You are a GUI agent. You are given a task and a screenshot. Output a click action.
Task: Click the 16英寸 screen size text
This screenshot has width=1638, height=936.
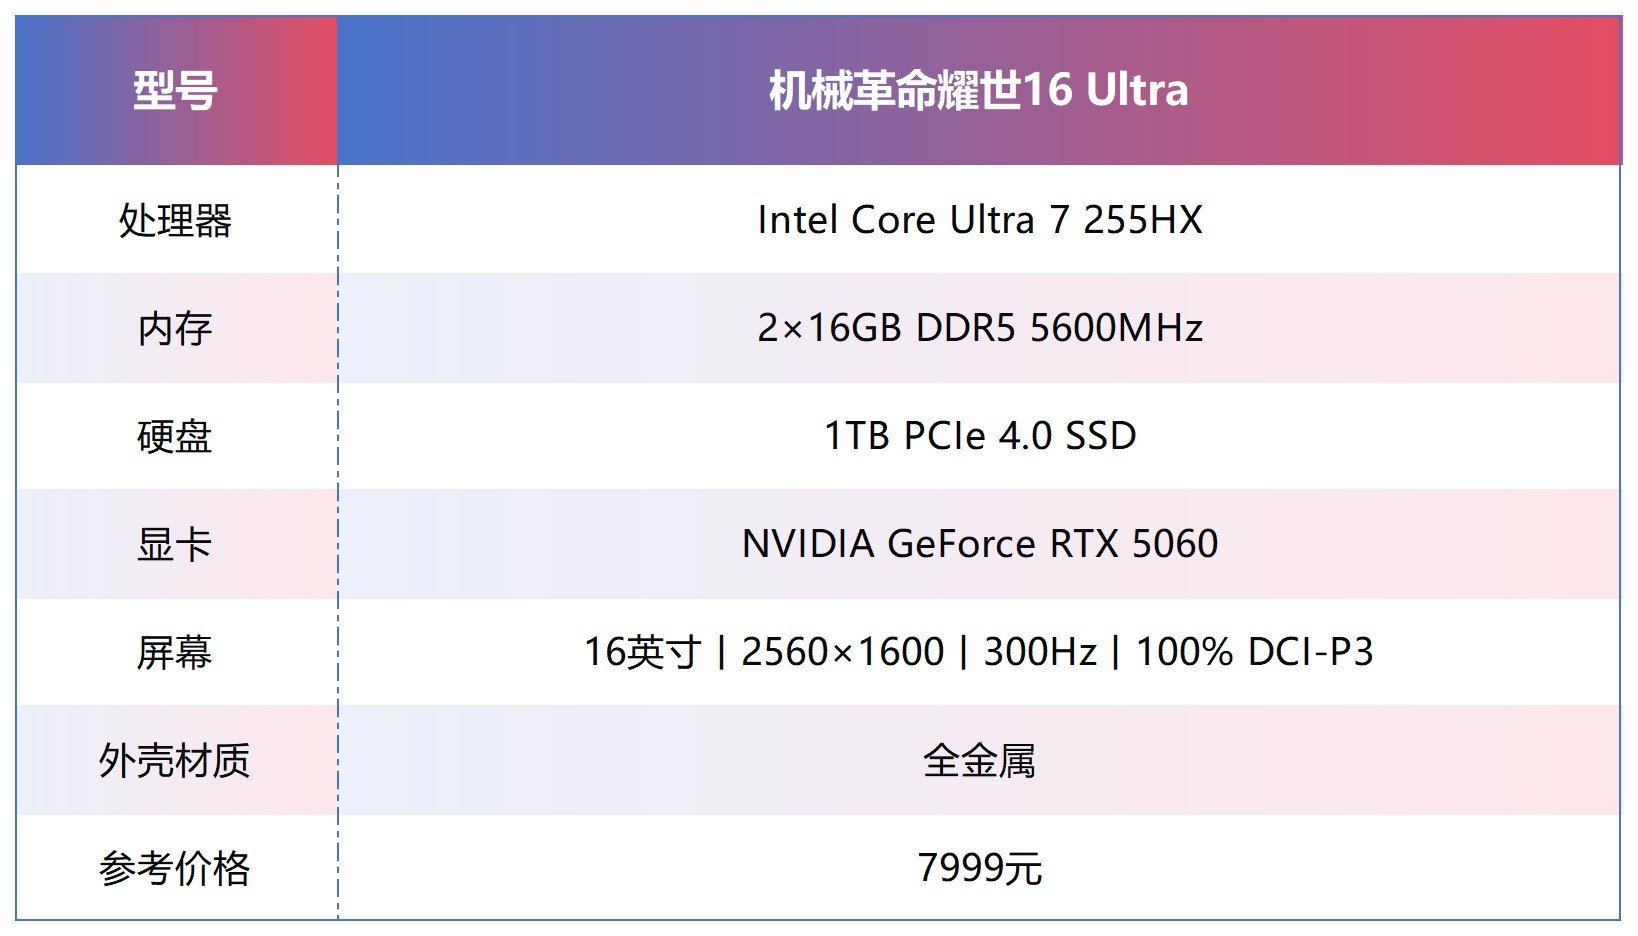pyautogui.click(x=642, y=652)
